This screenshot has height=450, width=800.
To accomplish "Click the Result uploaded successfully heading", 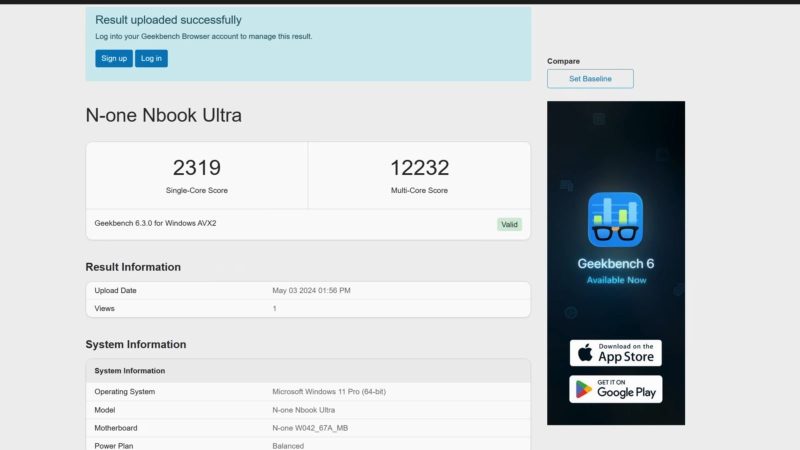I will [168, 20].
